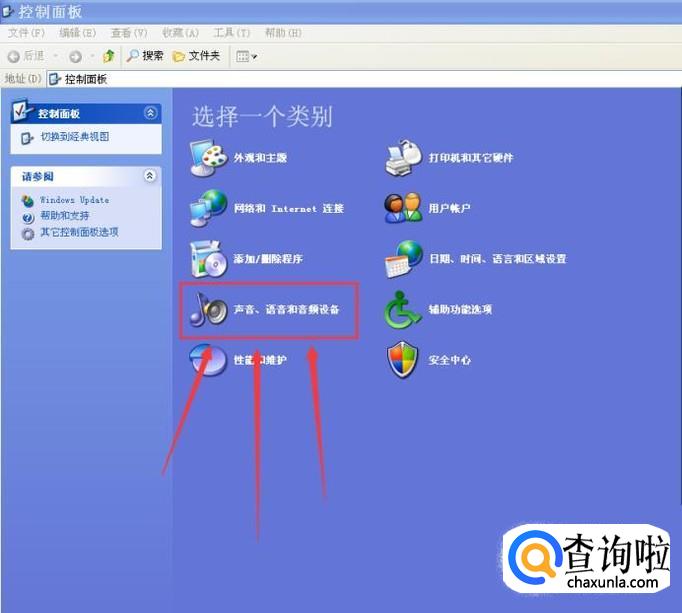Open the 性能和维护 category link
682x613 pixels.
[x=259, y=360]
